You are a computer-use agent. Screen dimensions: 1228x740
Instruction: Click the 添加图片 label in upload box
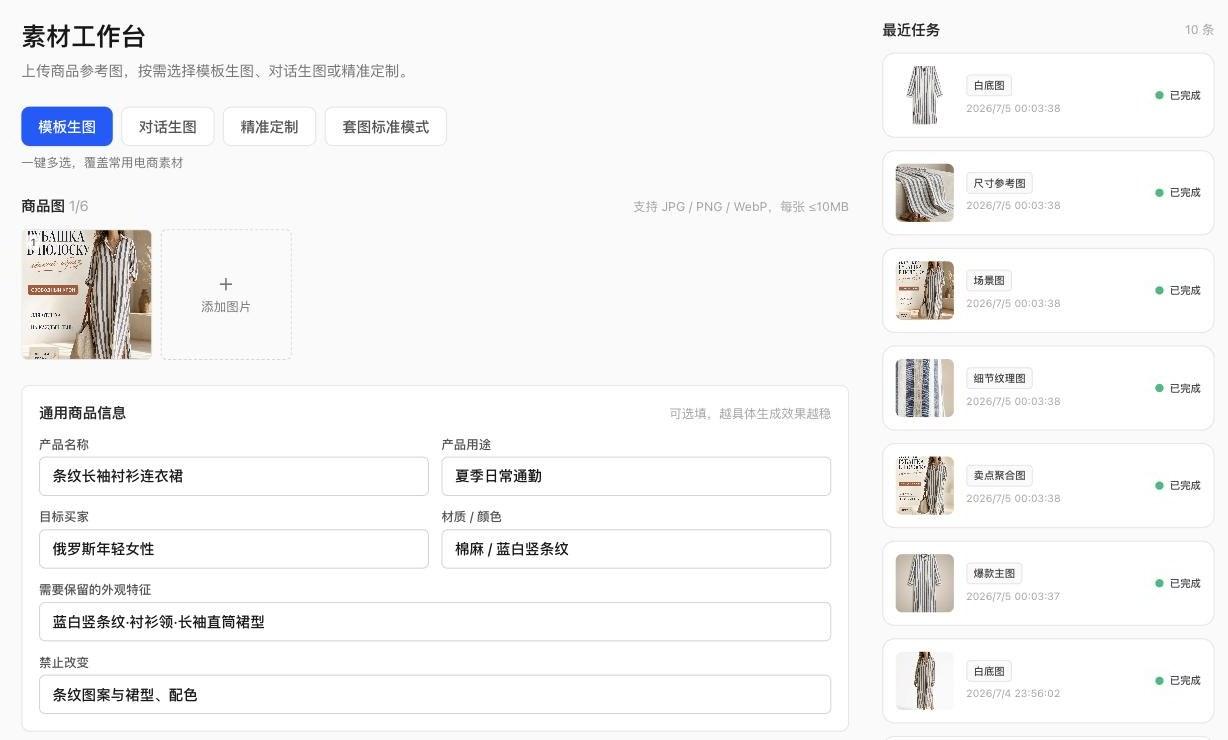pyautogui.click(x=226, y=307)
